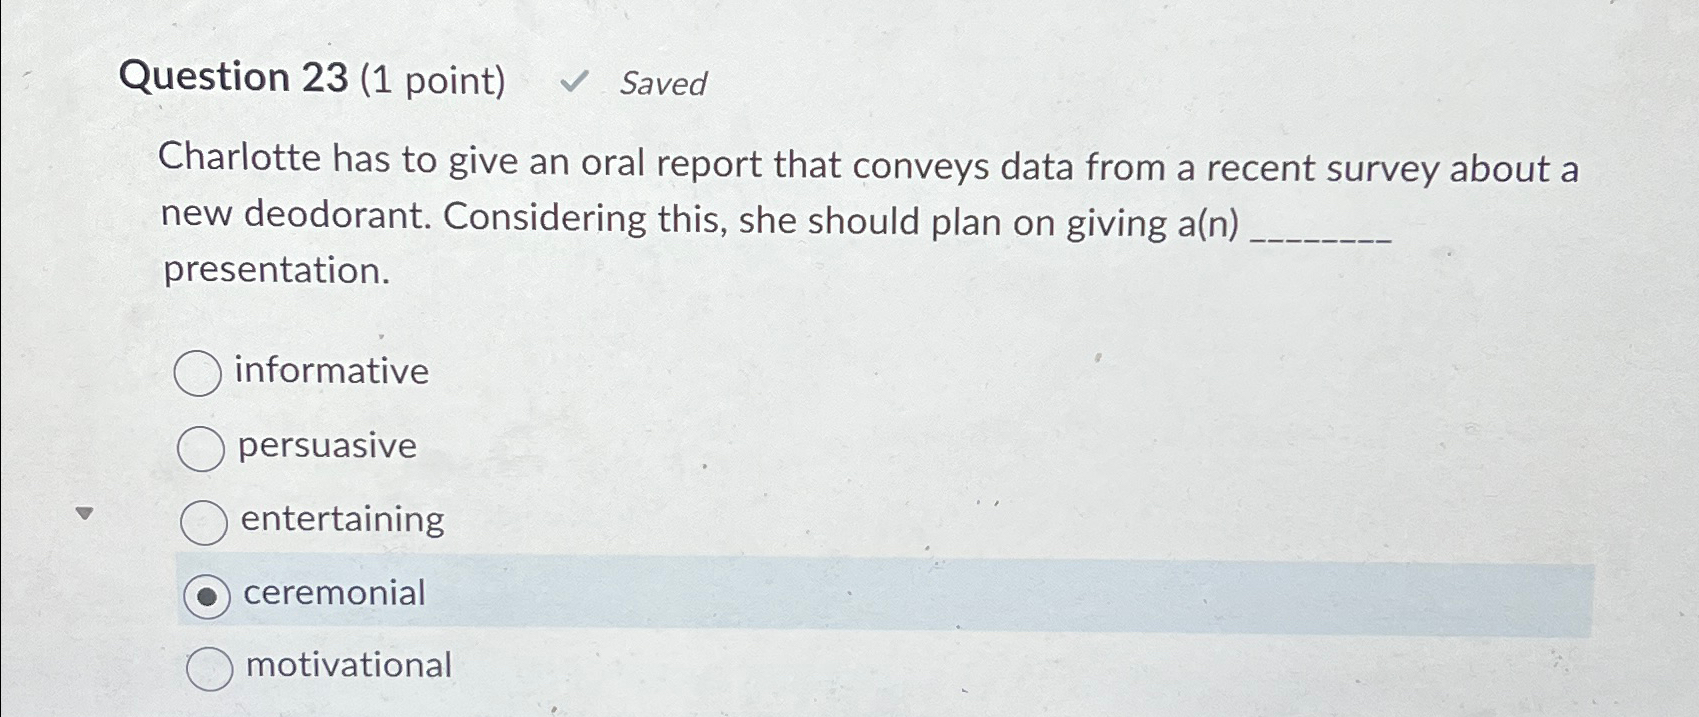Click the small arrow on the left edge

click(85, 513)
